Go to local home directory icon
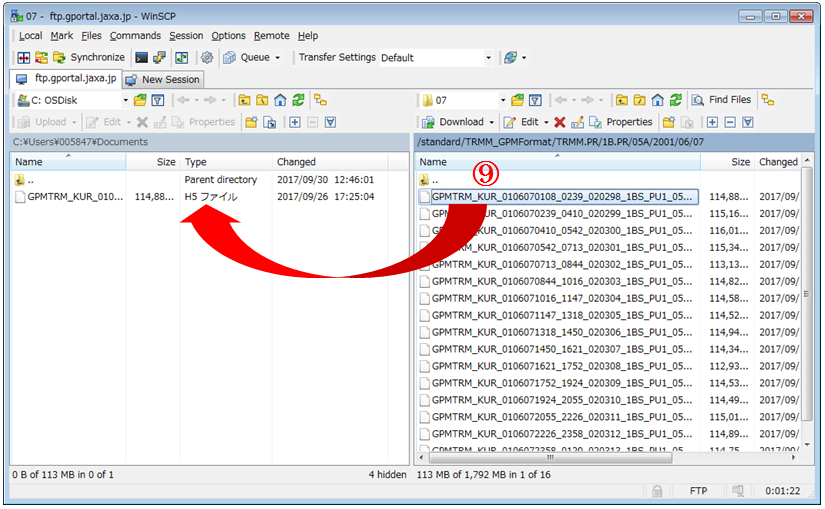Viewport: 825px width, 509px height. pos(280,100)
